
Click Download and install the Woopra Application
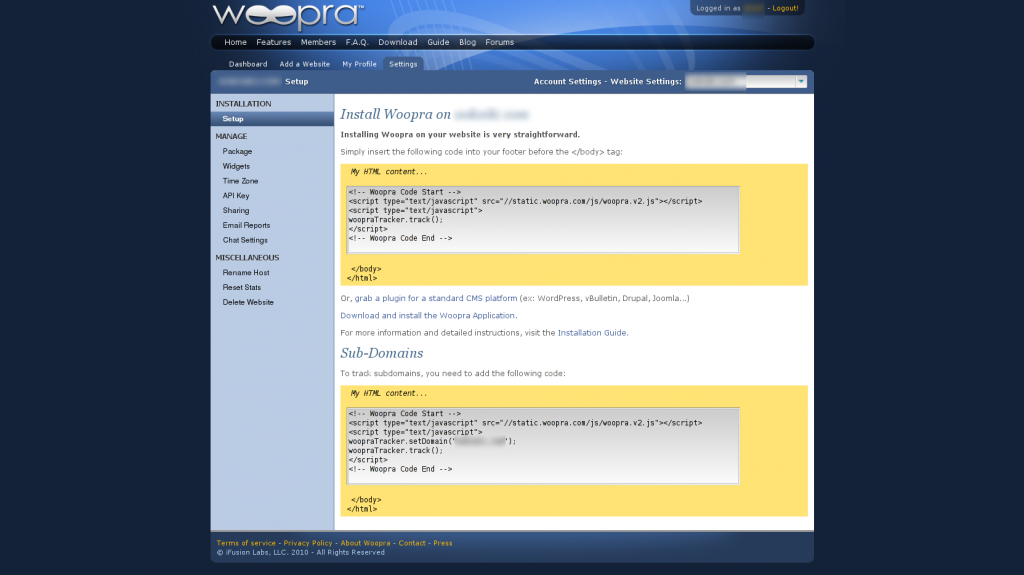pos(428,316)
